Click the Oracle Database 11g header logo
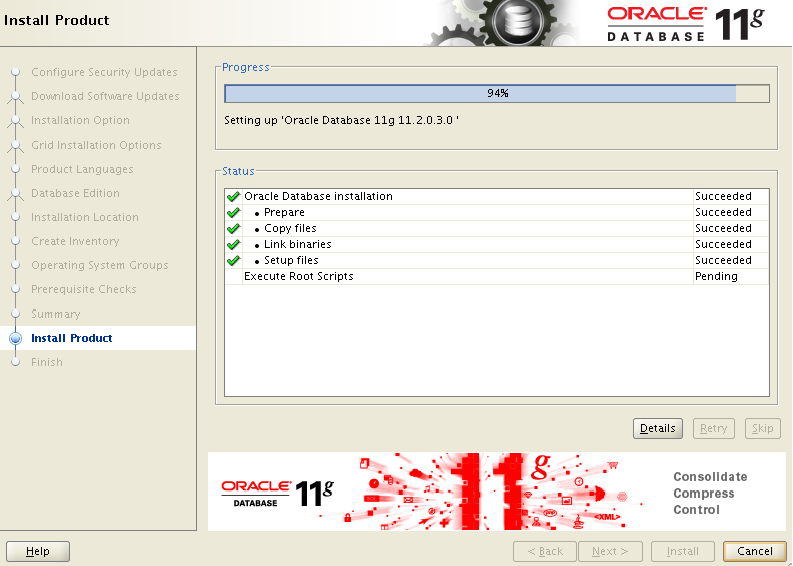This screenshot has height=566, width=793. (x=685, y=23)
